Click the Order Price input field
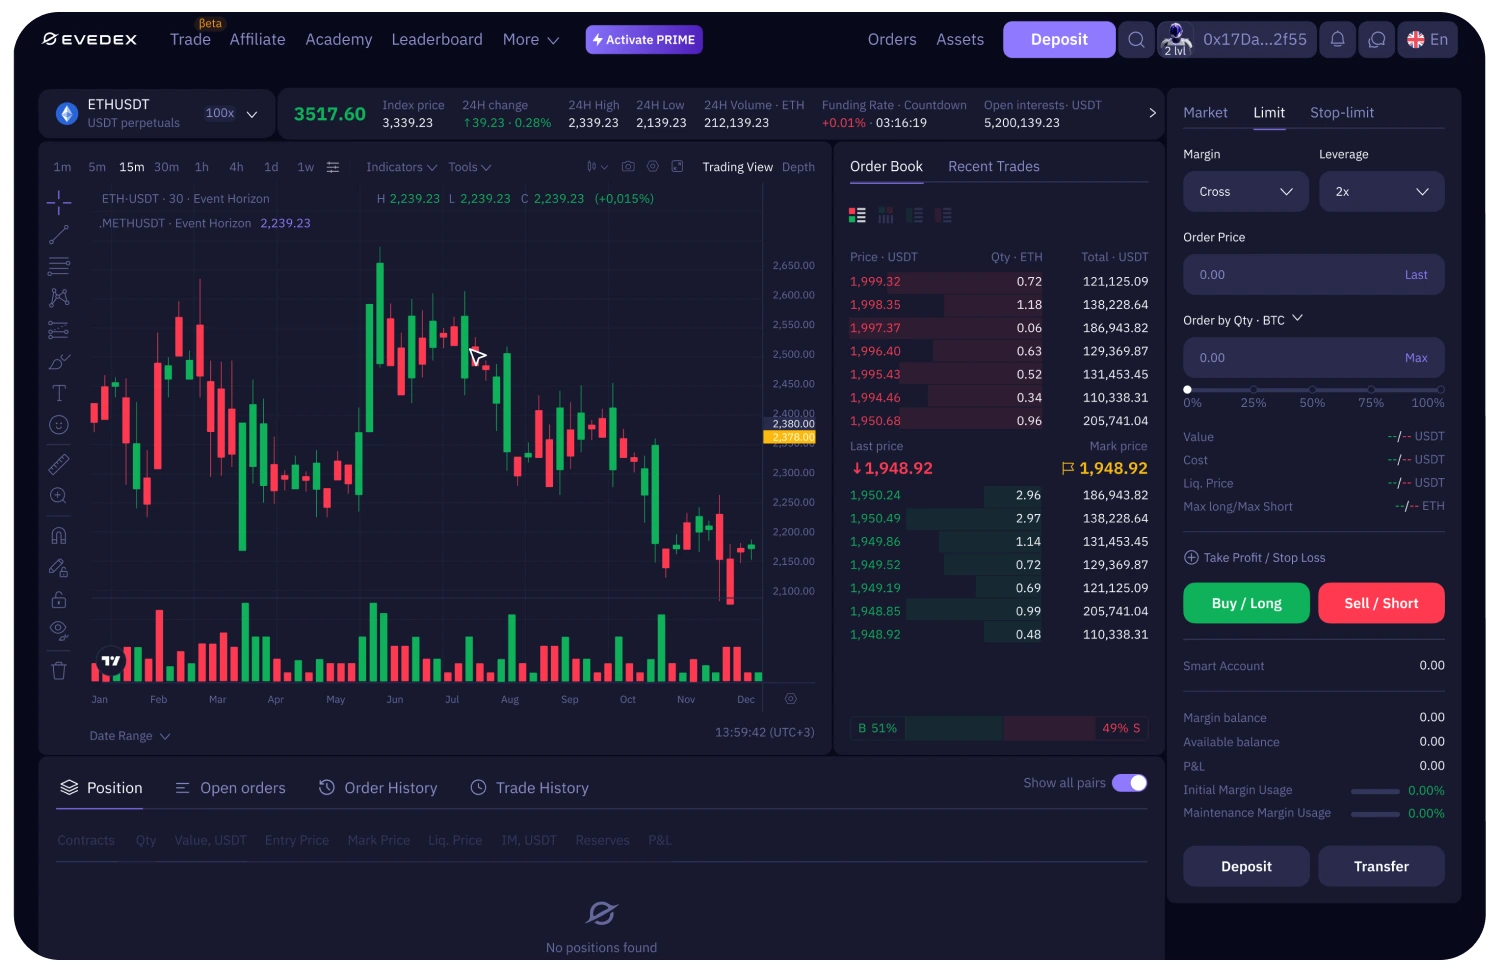 (x=1290, y=275)
